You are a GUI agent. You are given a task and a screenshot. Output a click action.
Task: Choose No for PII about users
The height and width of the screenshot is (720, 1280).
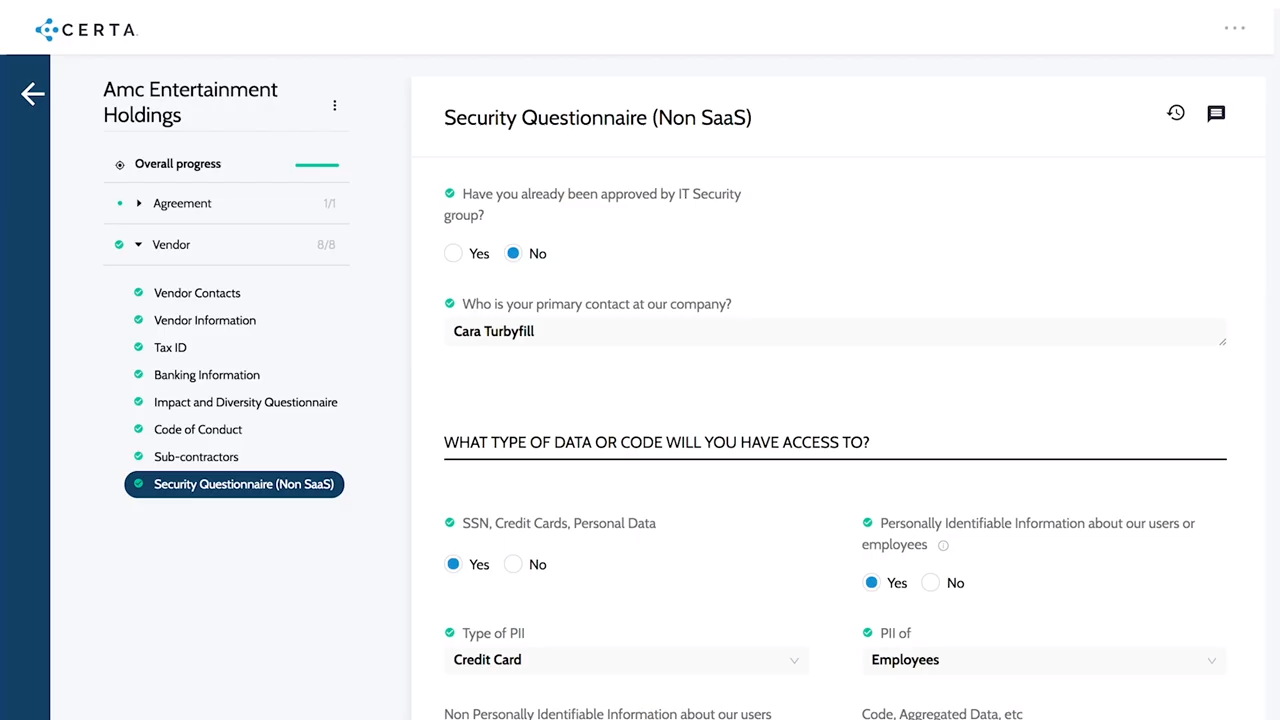pos(931,583)
